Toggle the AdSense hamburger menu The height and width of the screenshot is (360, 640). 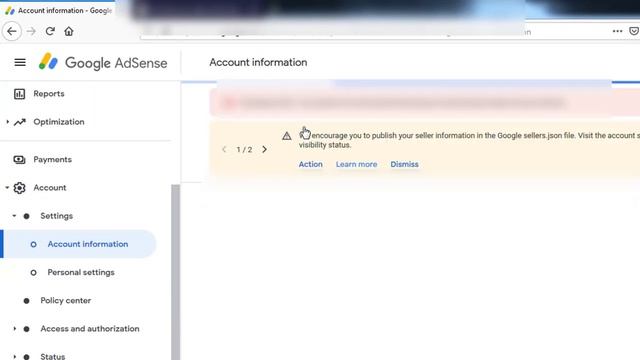(20, 62)
